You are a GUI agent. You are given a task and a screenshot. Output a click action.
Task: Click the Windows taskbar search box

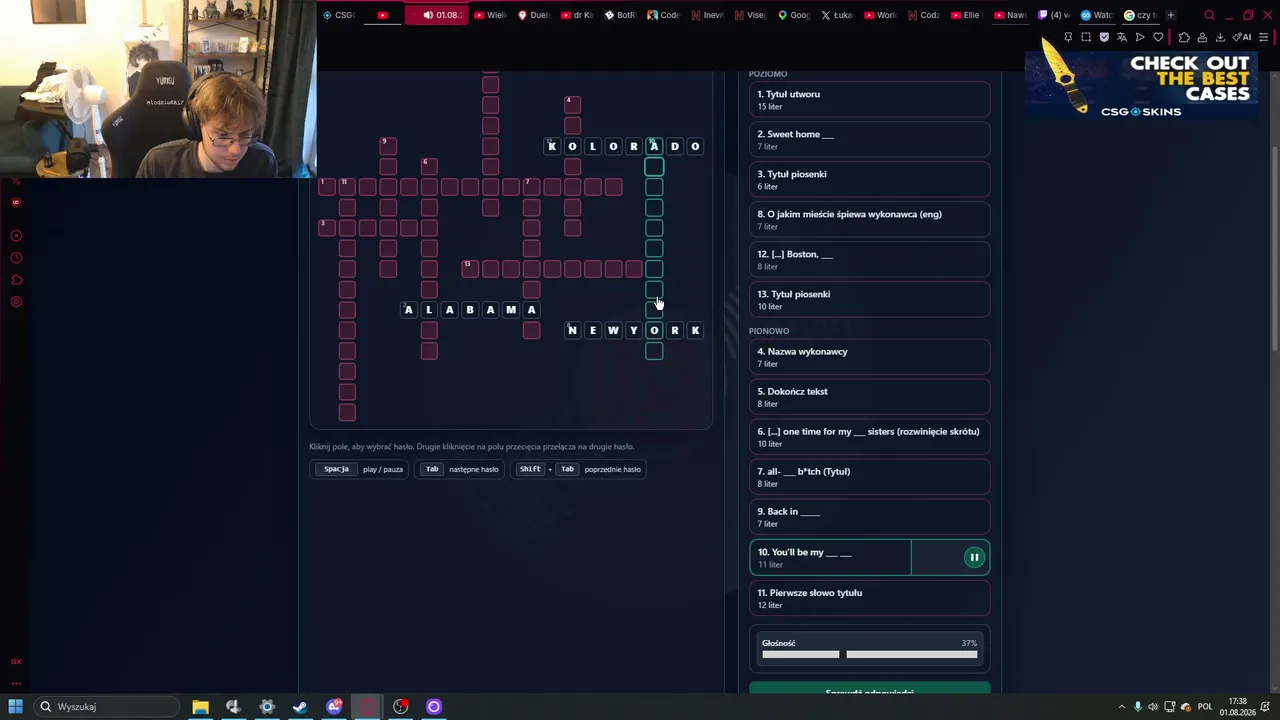click(x=107, y=706)
